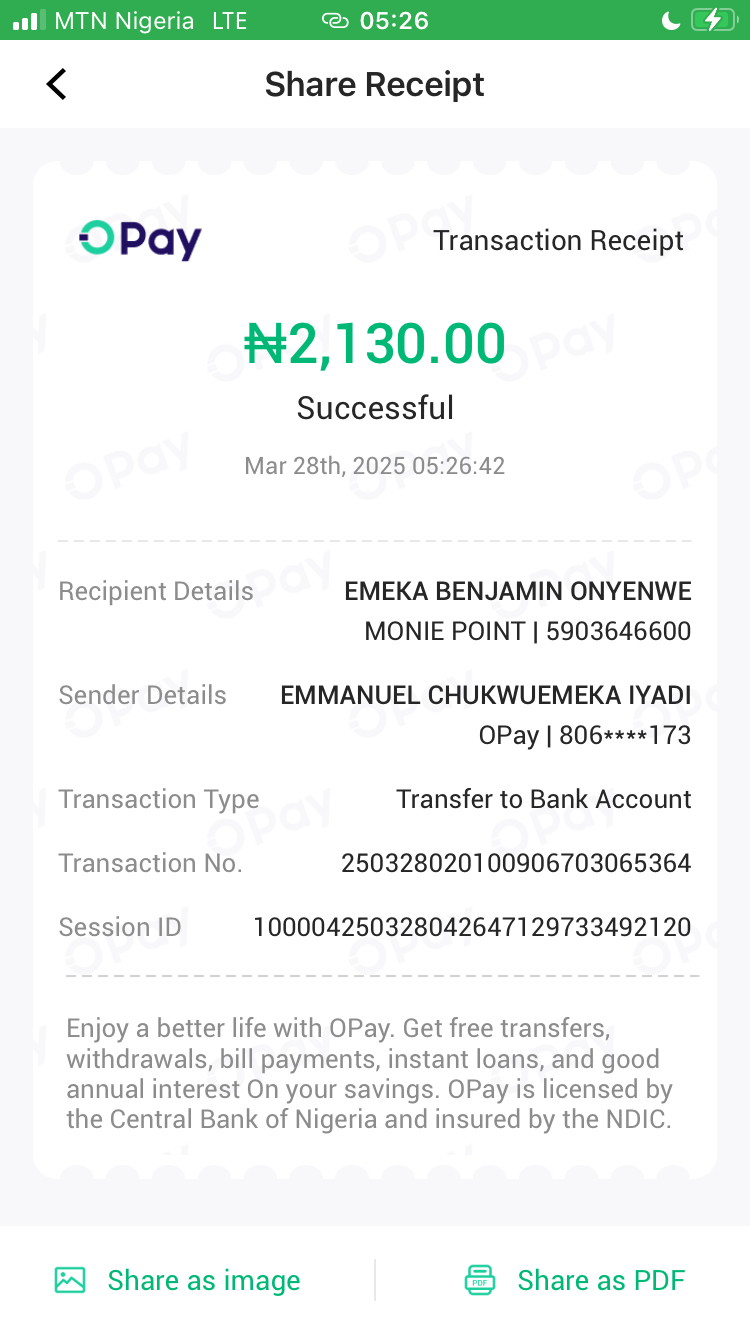The width and height of the screenshot is (750, 1334).
Task: Select the Transaction No. value
Action: (516, 863)
